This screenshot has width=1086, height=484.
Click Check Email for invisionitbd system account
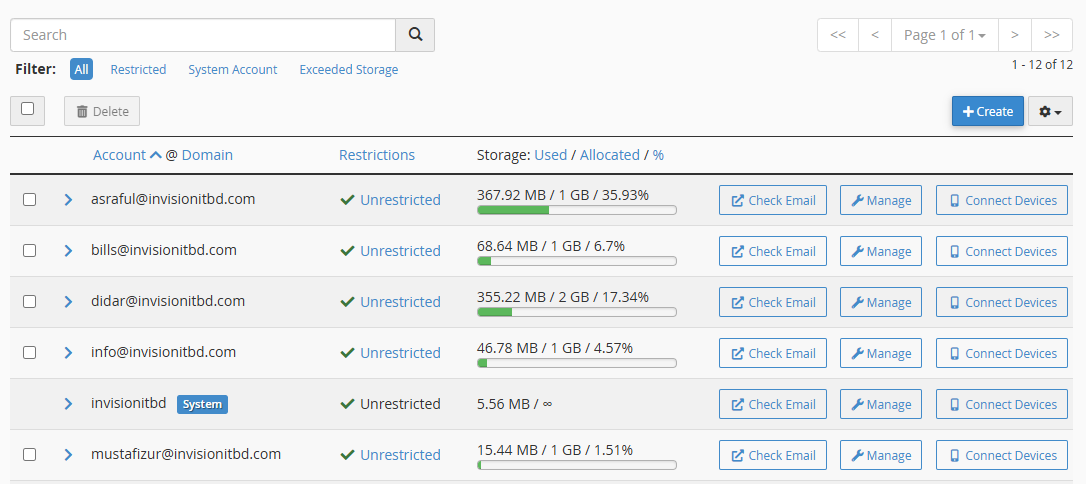coord(773,404)
